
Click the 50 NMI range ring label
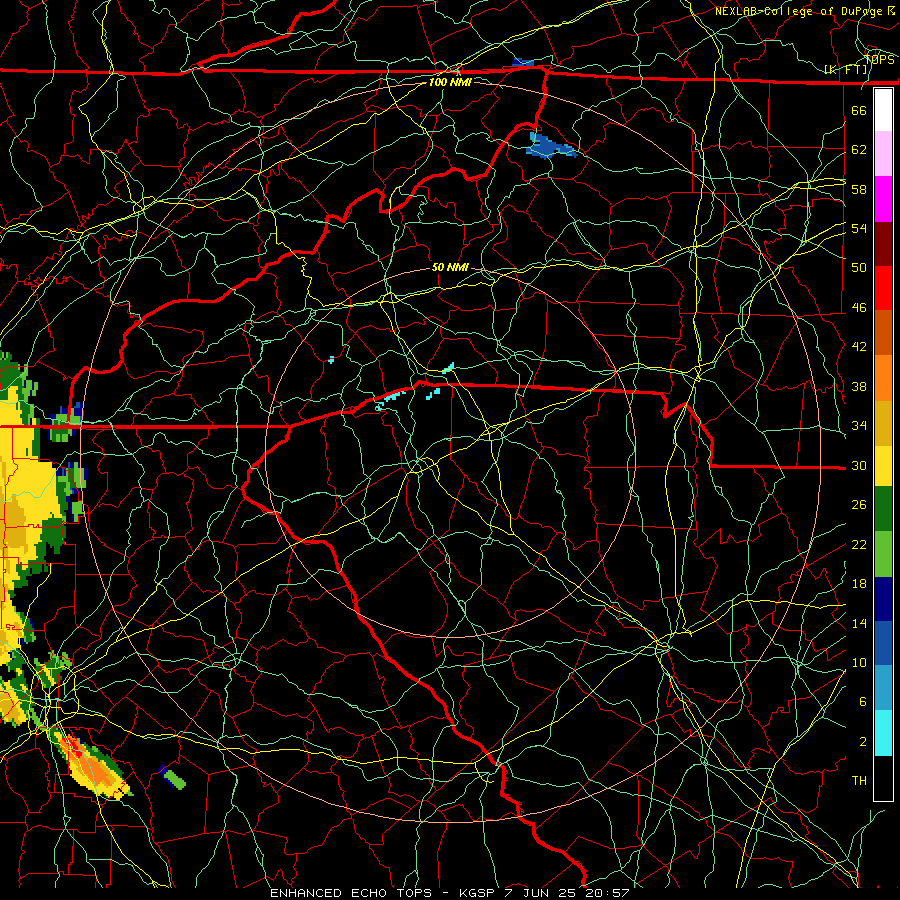[x=450, y=267]
